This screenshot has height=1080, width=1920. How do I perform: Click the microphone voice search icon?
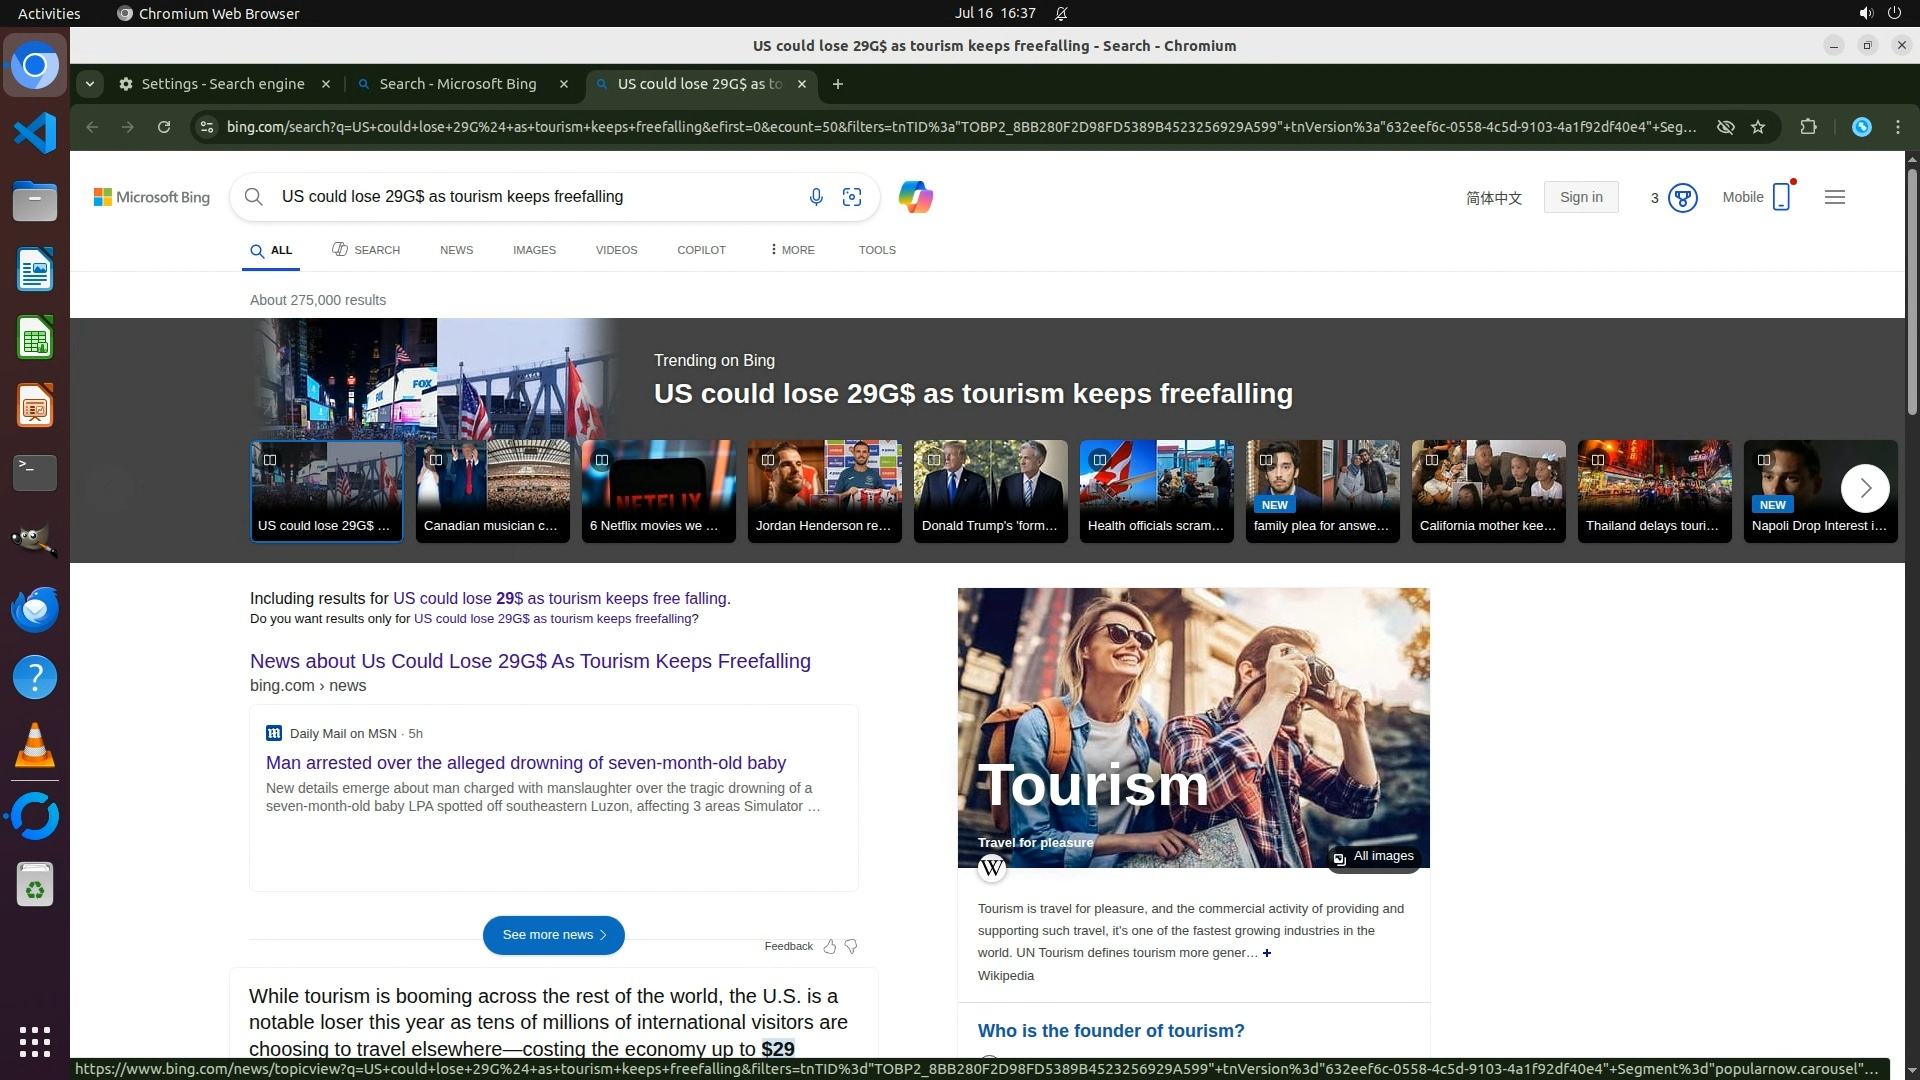click(x=816, y=197)
